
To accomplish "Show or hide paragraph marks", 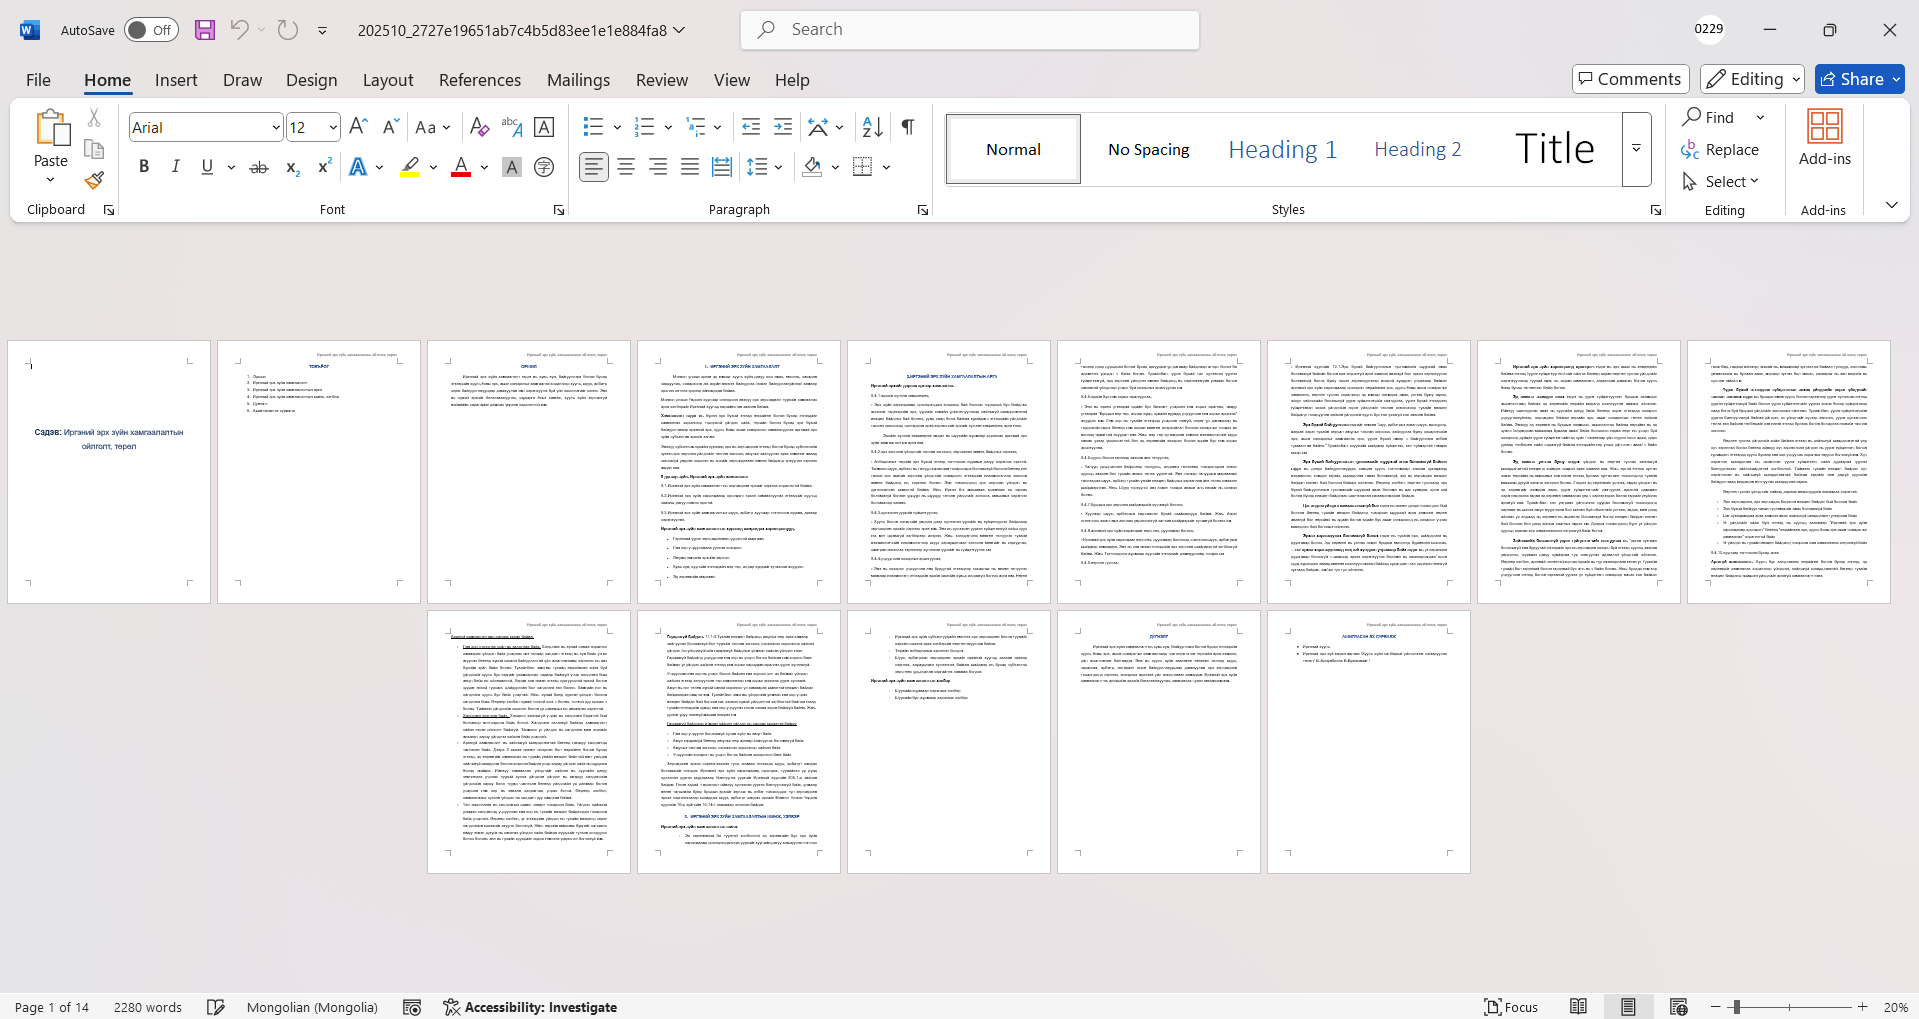I will pyautogui.click(x=907, y=127).
